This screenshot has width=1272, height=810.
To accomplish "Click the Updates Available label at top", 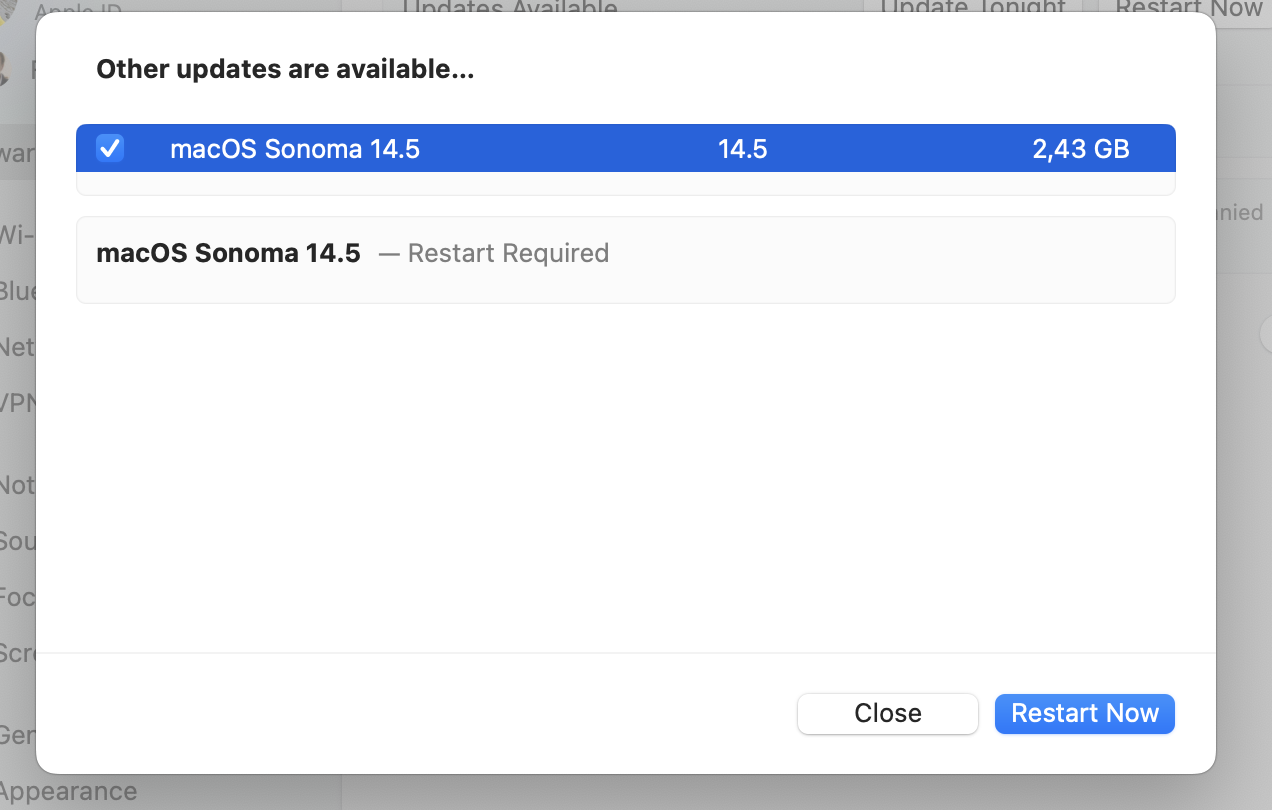I will tap(509, 8).
